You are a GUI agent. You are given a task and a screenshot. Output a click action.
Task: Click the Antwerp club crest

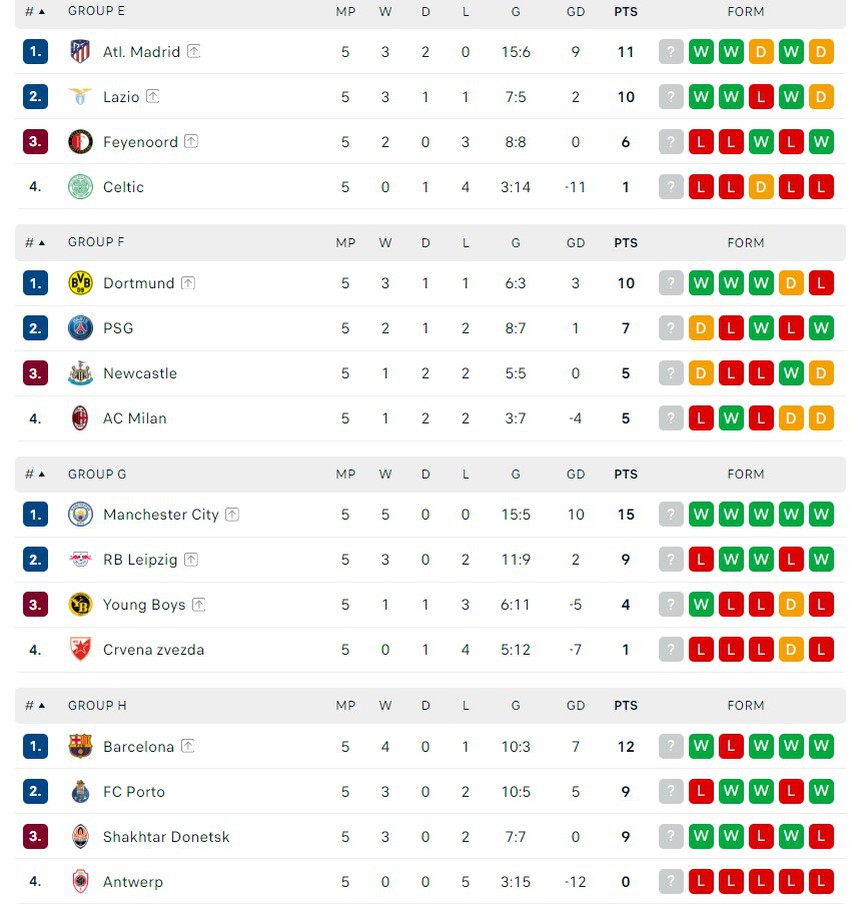[80, 881]
